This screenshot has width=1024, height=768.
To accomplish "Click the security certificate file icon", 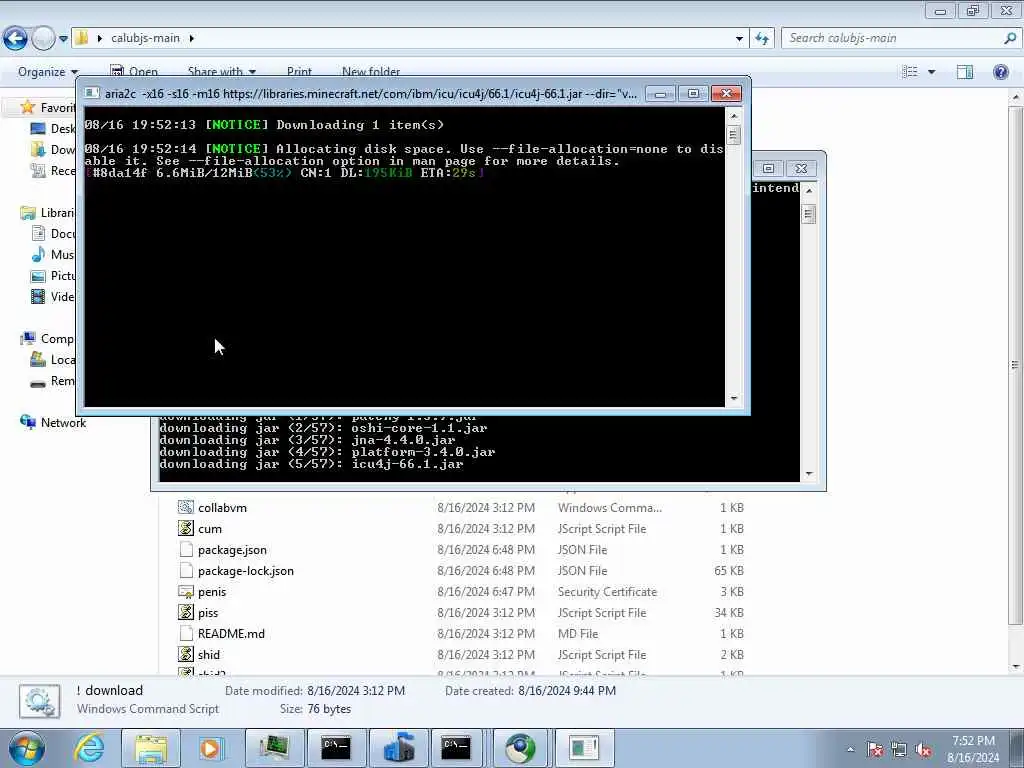I will click(x=185, y=592).
